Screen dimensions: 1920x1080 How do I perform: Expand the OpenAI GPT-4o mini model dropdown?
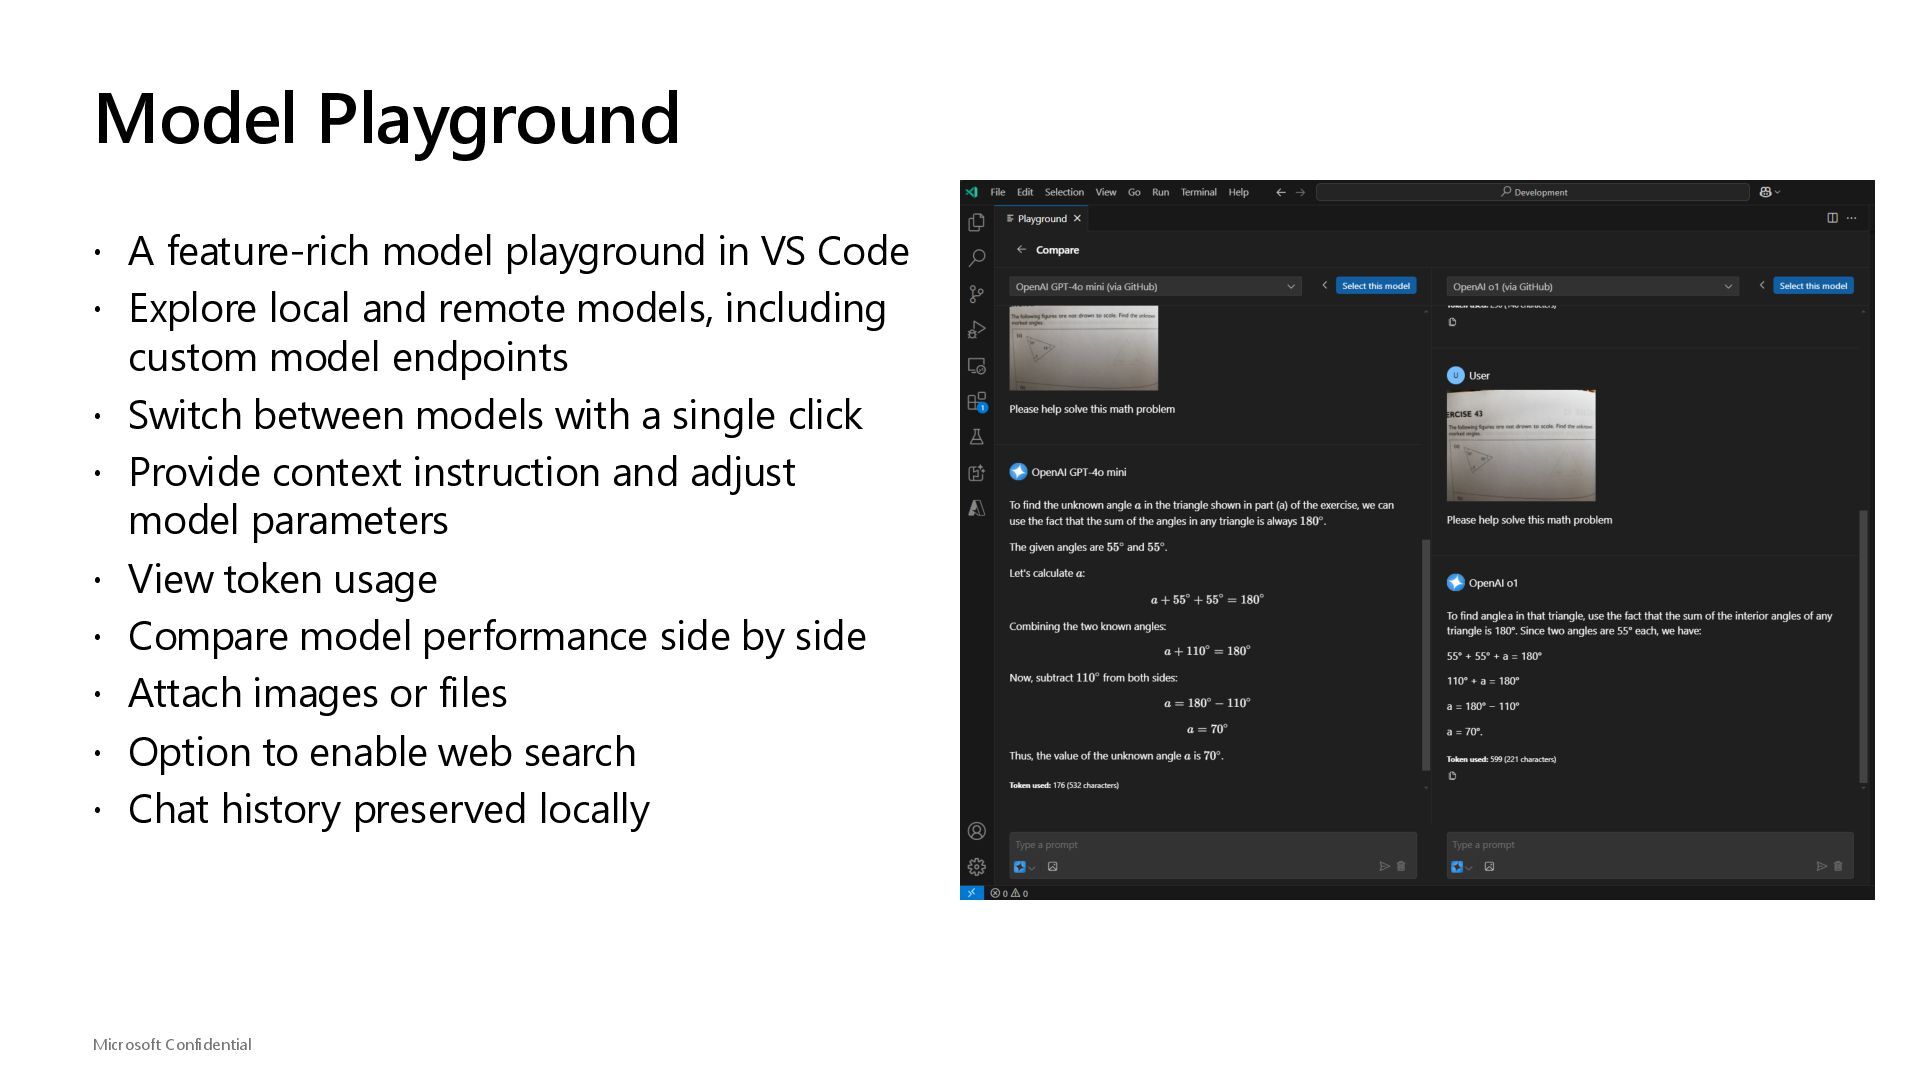pos(1155,287)
